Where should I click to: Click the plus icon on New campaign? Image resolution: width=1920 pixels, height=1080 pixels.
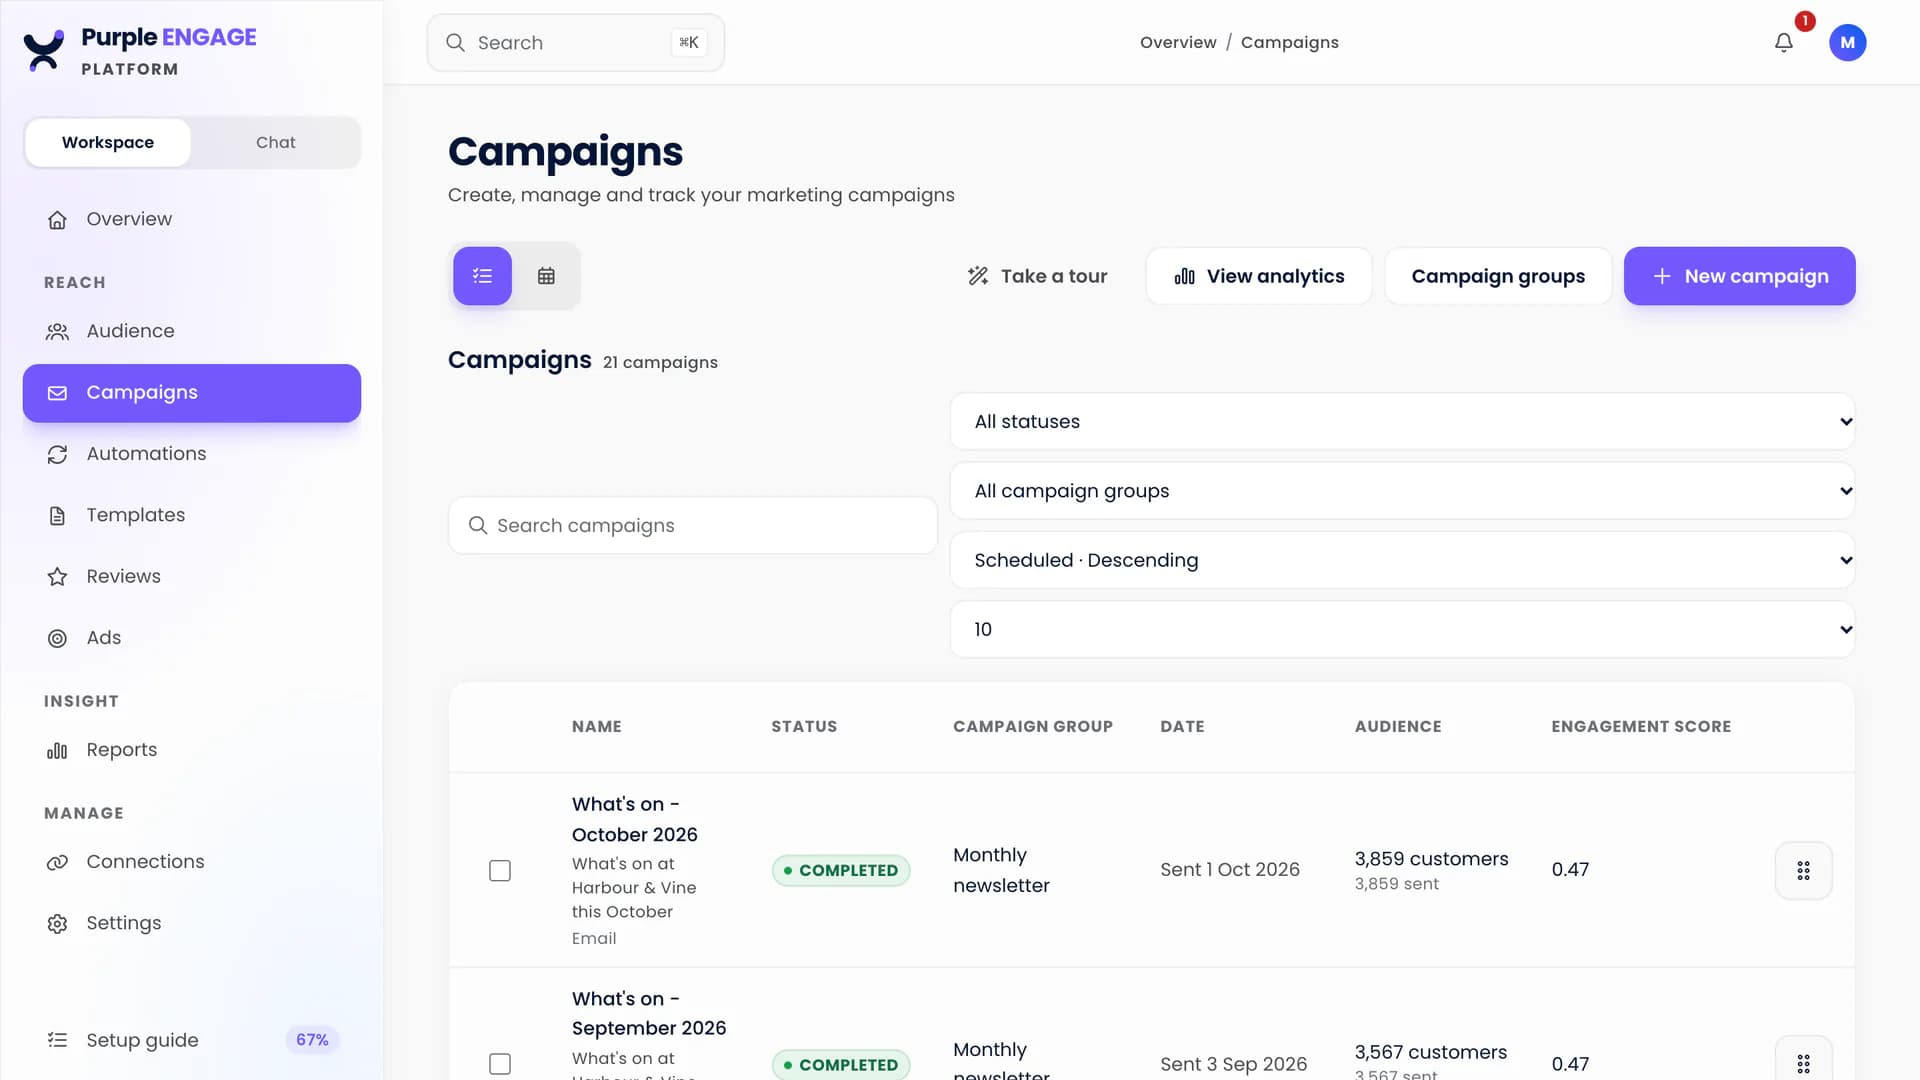coord(1661,276)
